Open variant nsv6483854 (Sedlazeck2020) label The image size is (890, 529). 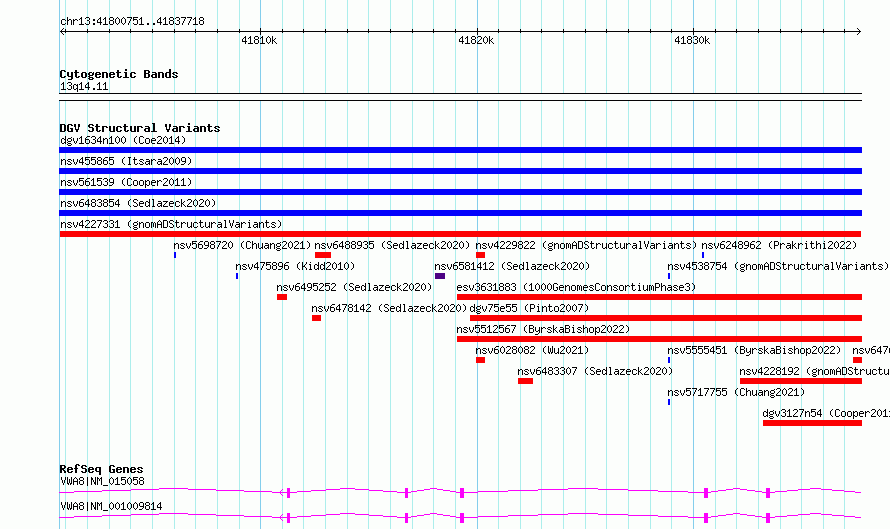click(138, 203)
